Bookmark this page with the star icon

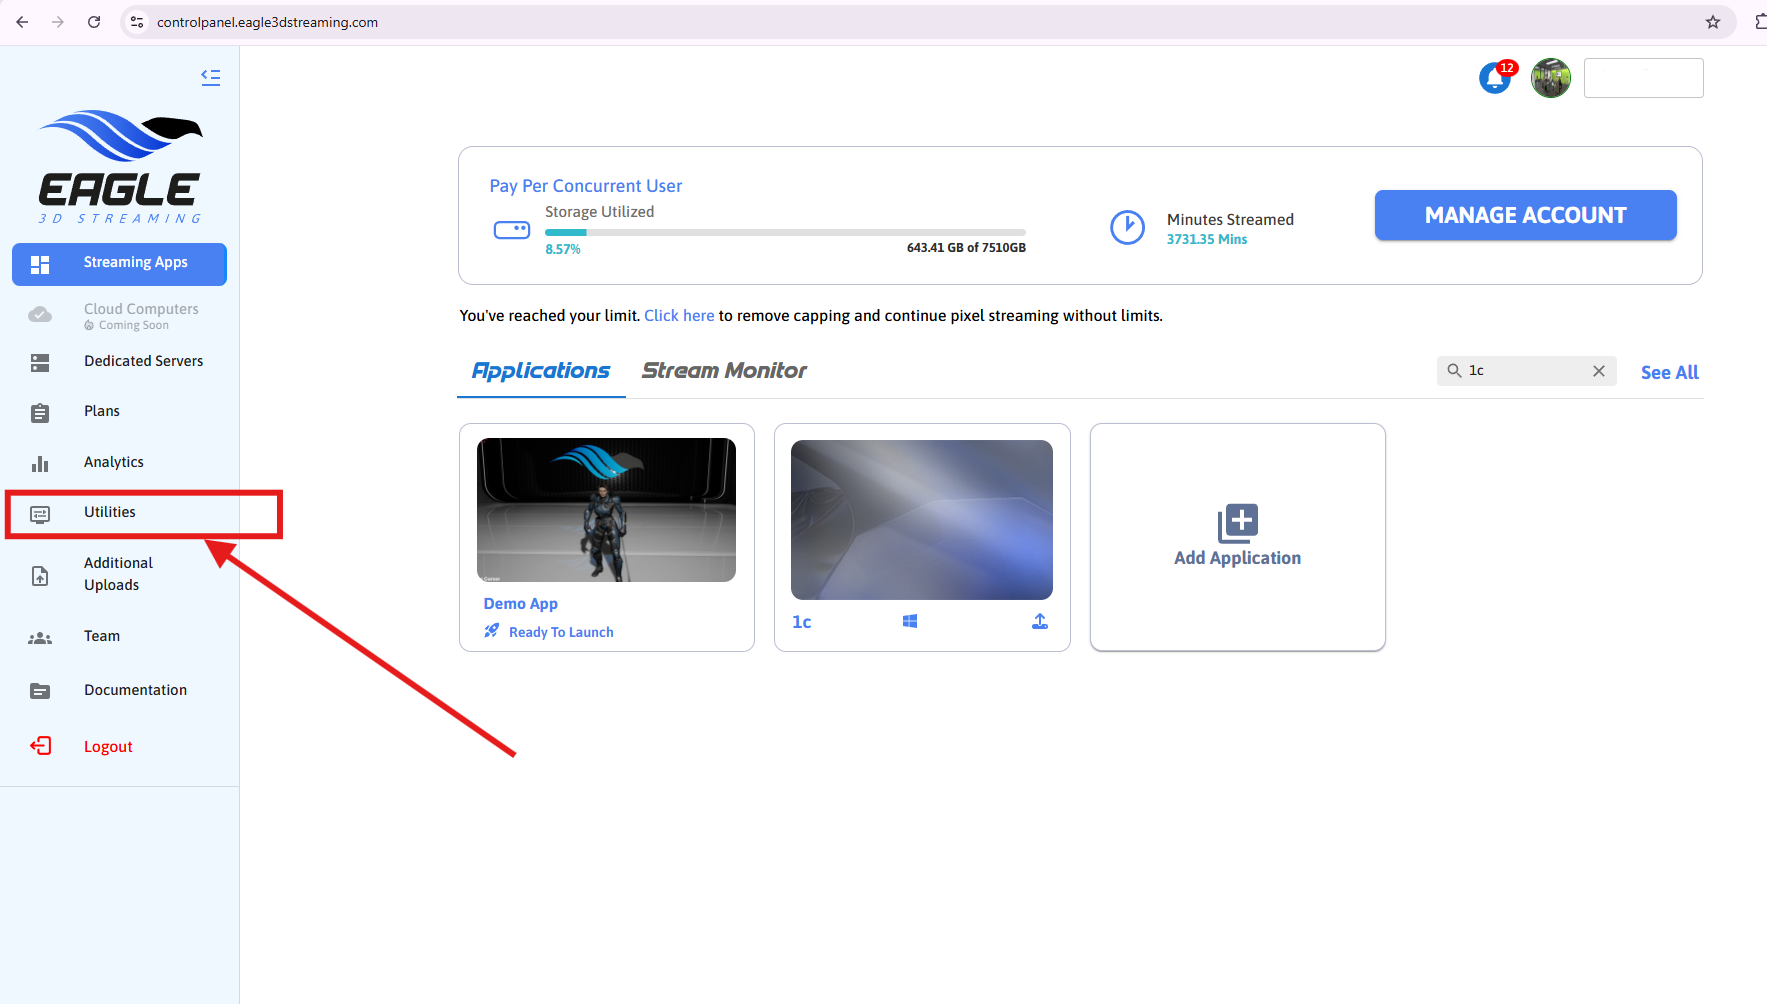[1713, 22]
